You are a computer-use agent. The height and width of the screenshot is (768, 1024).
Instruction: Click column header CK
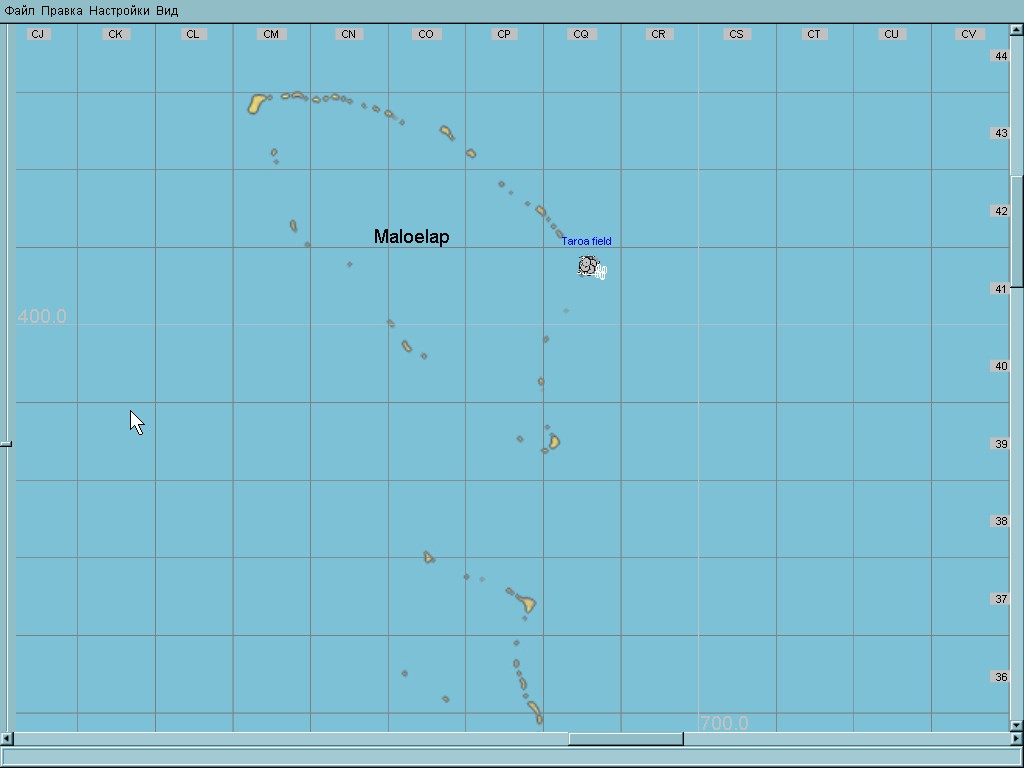click(x=116, y=34)
